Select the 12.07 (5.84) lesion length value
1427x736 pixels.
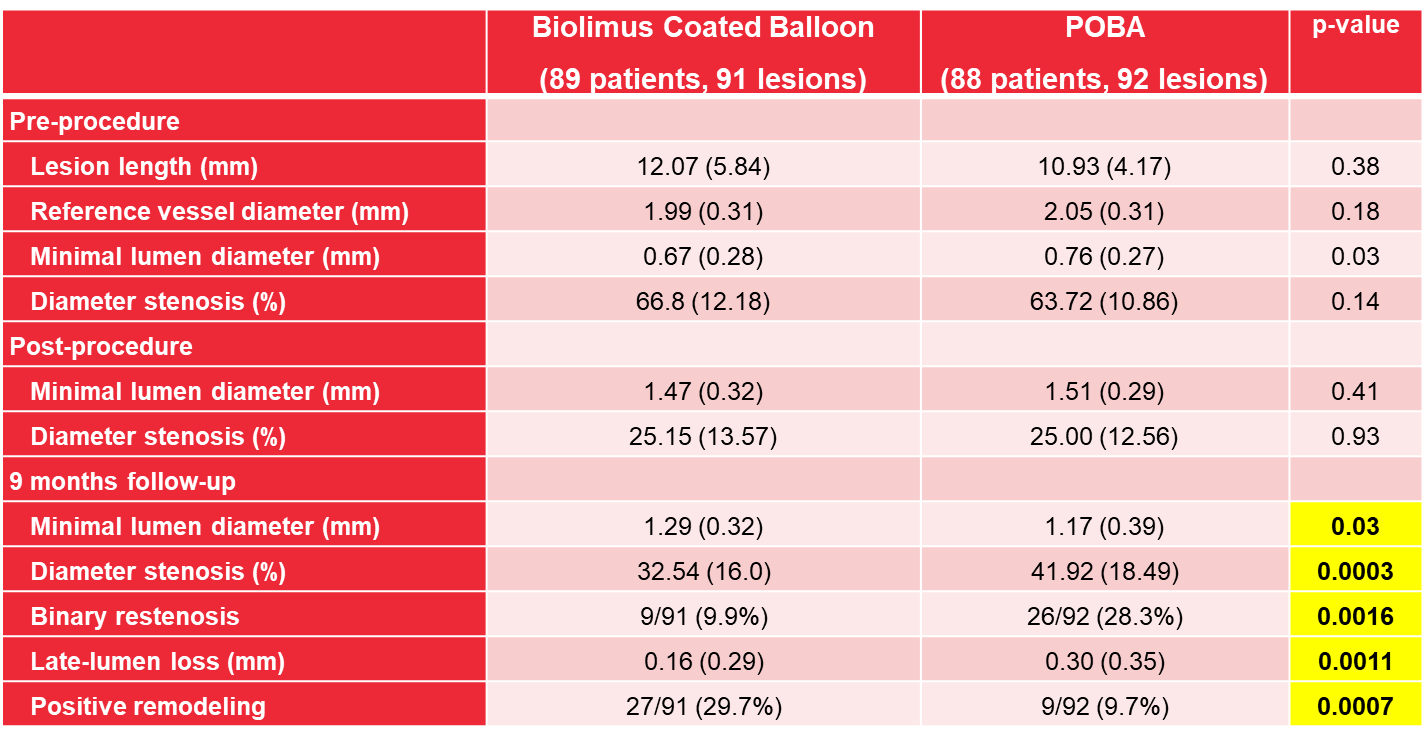pyautogui.click(x=703, y=166)
